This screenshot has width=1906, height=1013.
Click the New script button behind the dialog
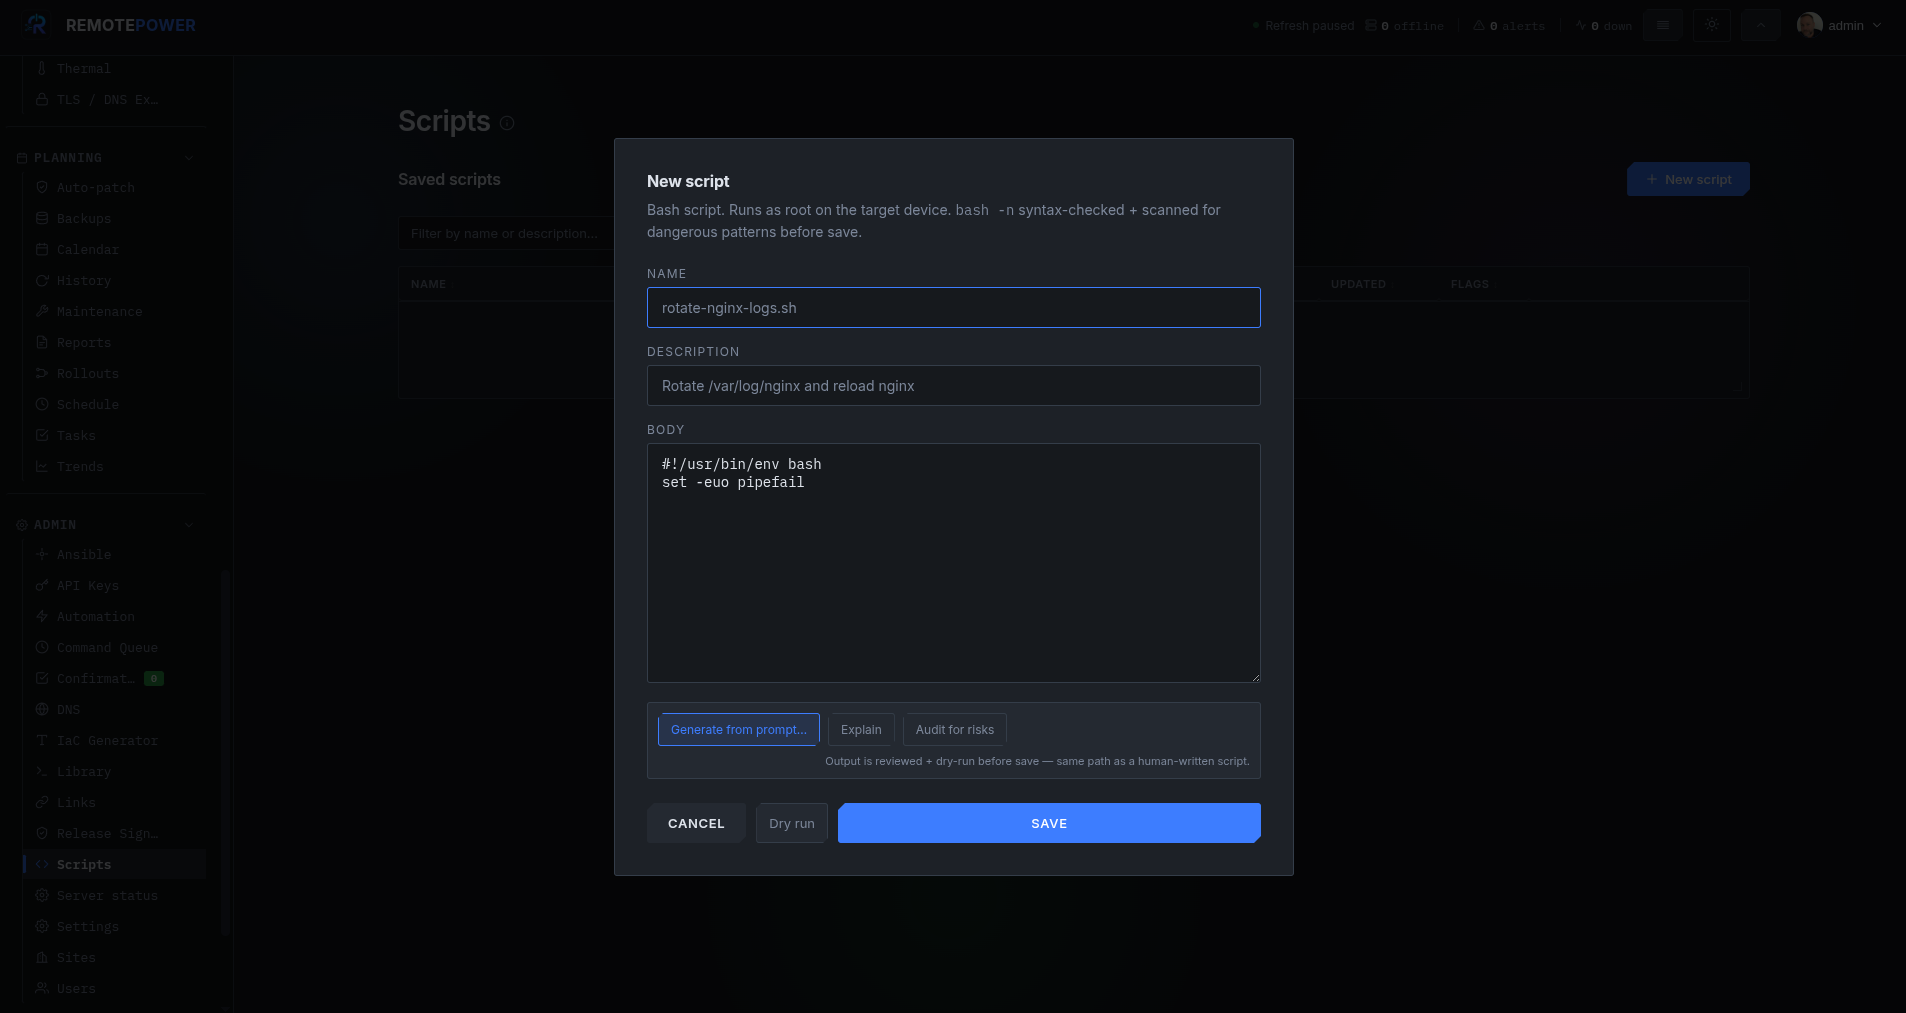(1688, 179)
